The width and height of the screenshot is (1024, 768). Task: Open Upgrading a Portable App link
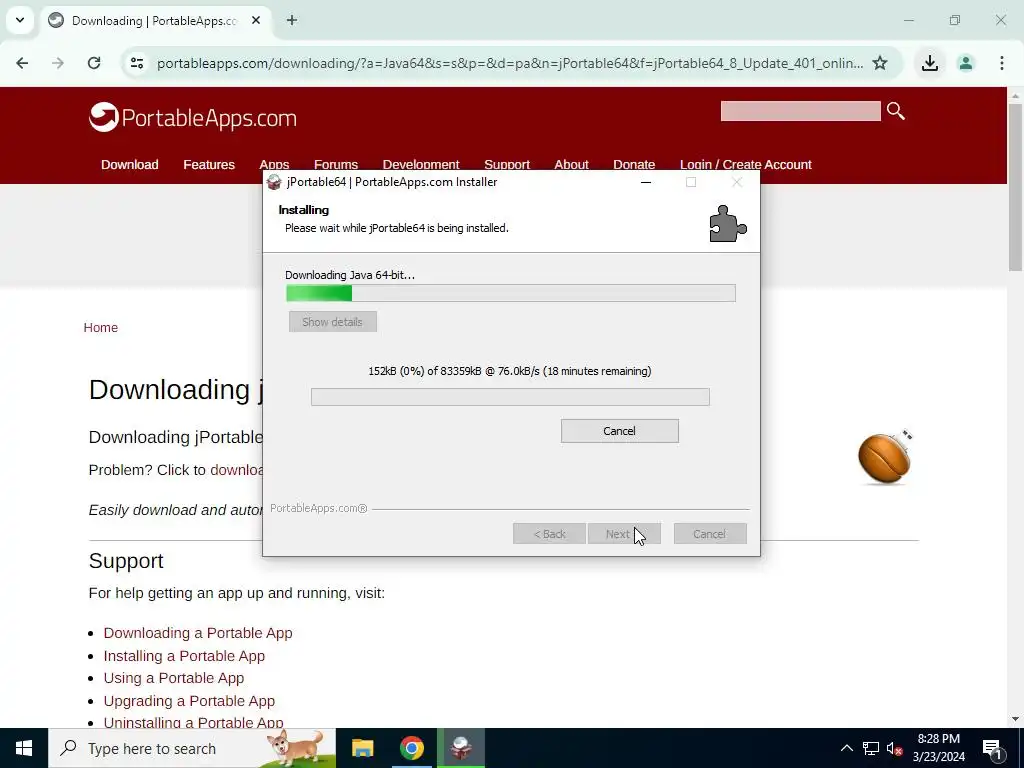pyautogui.click(x=189, y=701)
